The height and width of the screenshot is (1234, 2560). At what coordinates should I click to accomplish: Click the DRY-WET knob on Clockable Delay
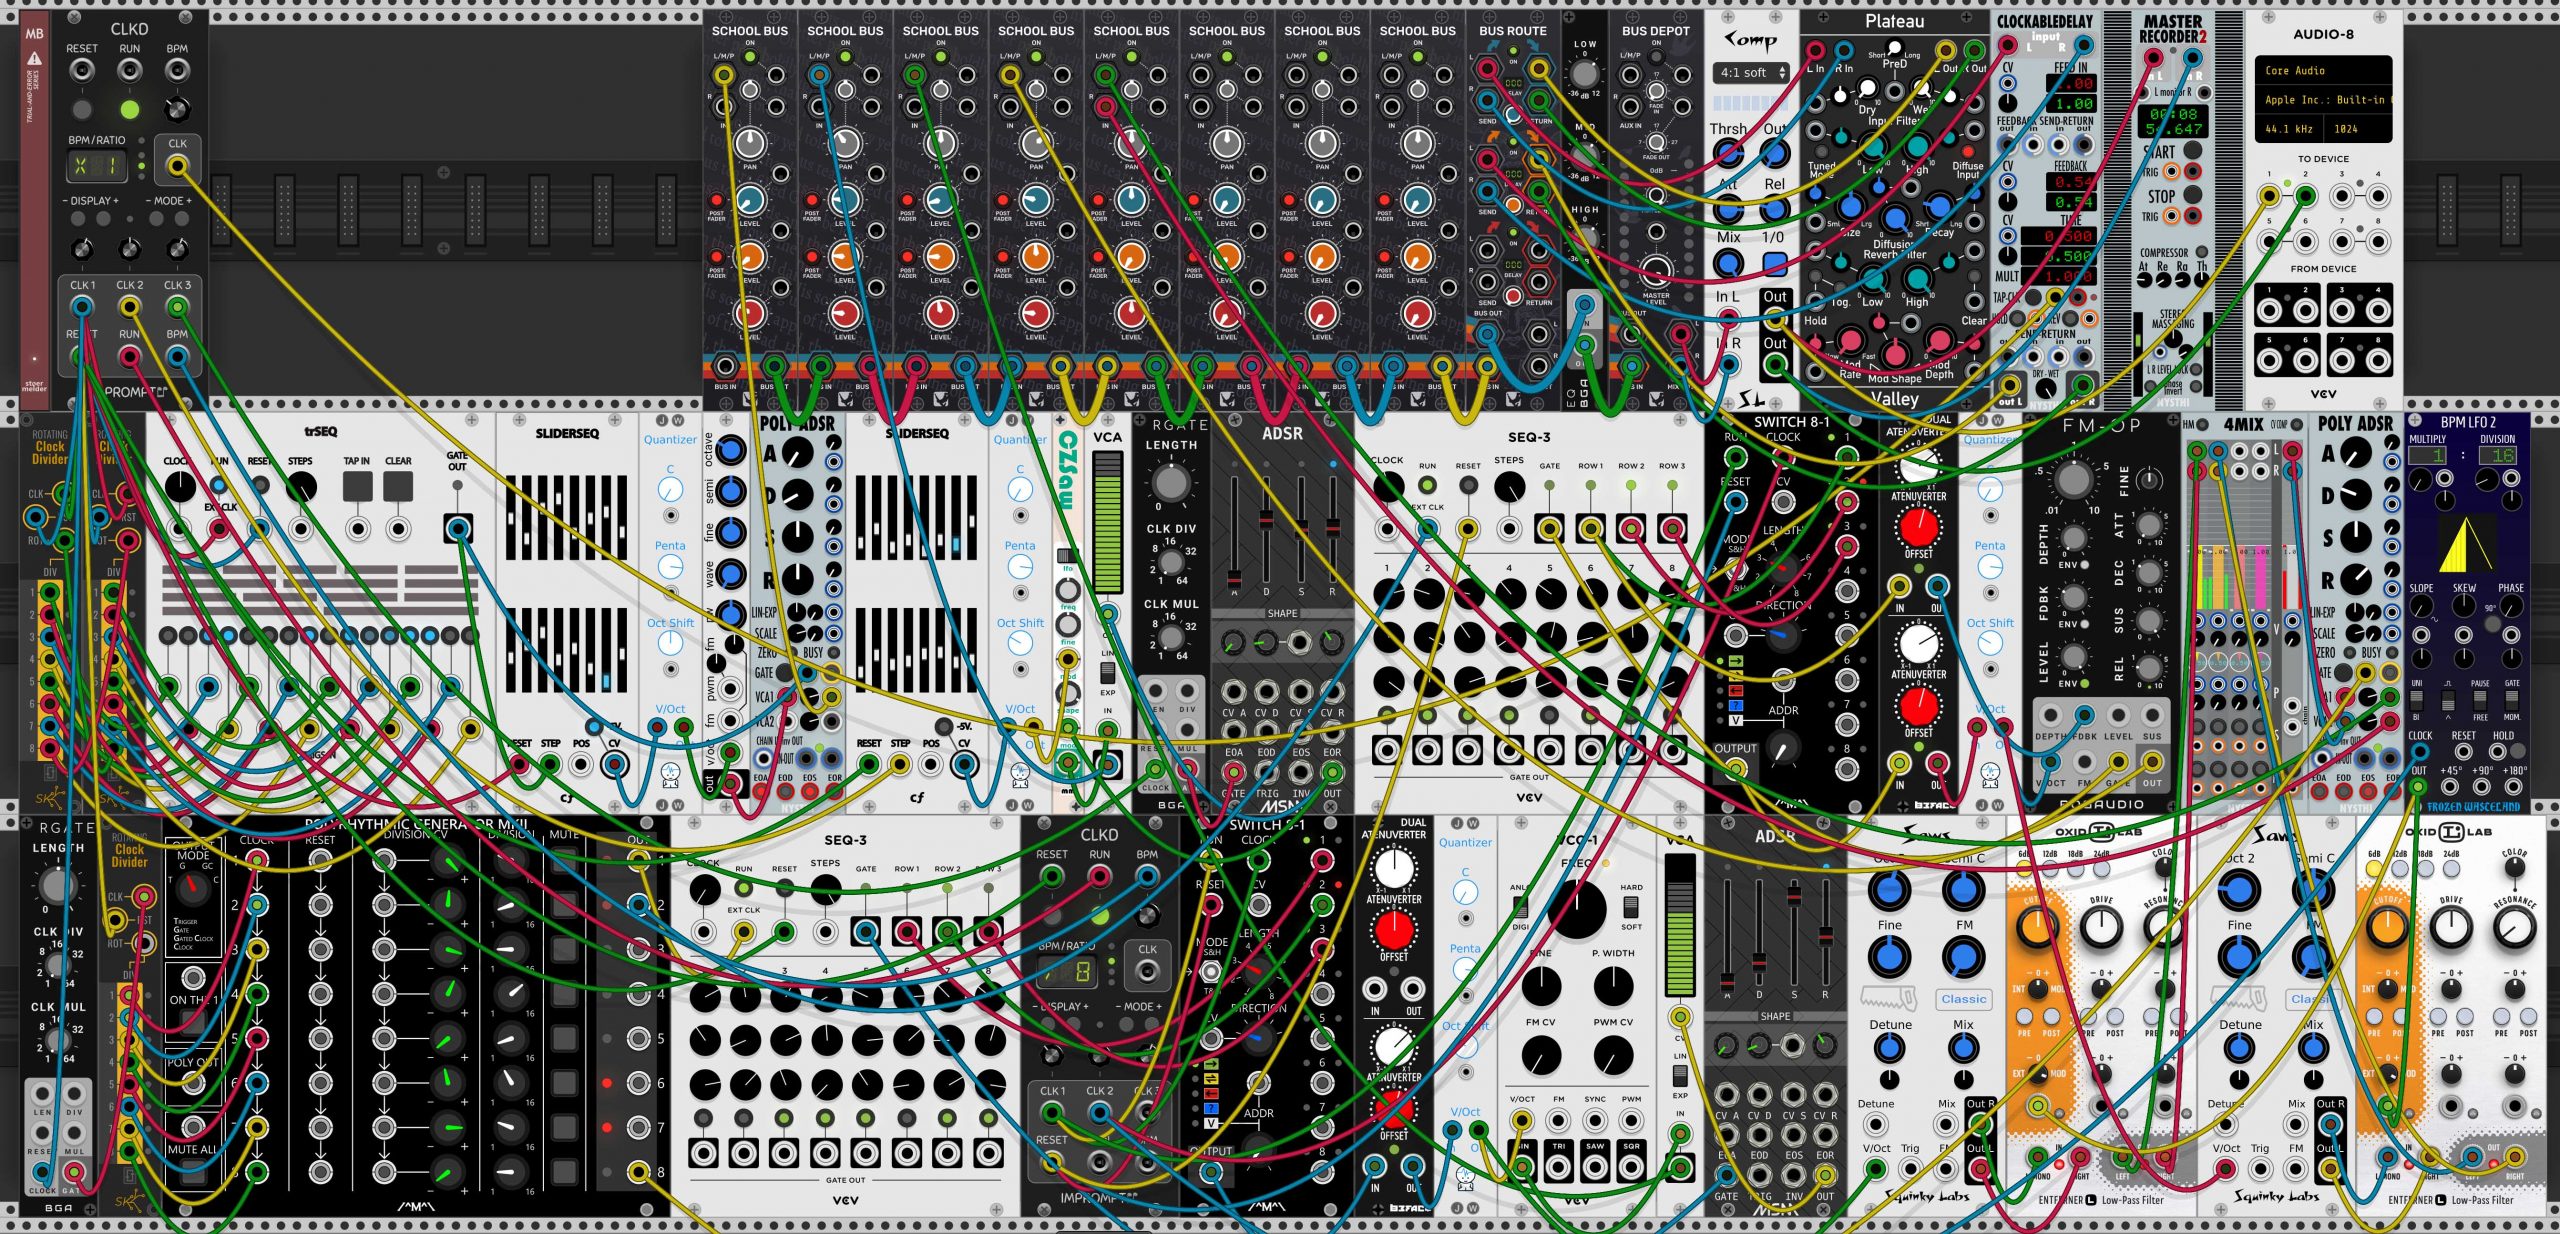point(2047,389)
